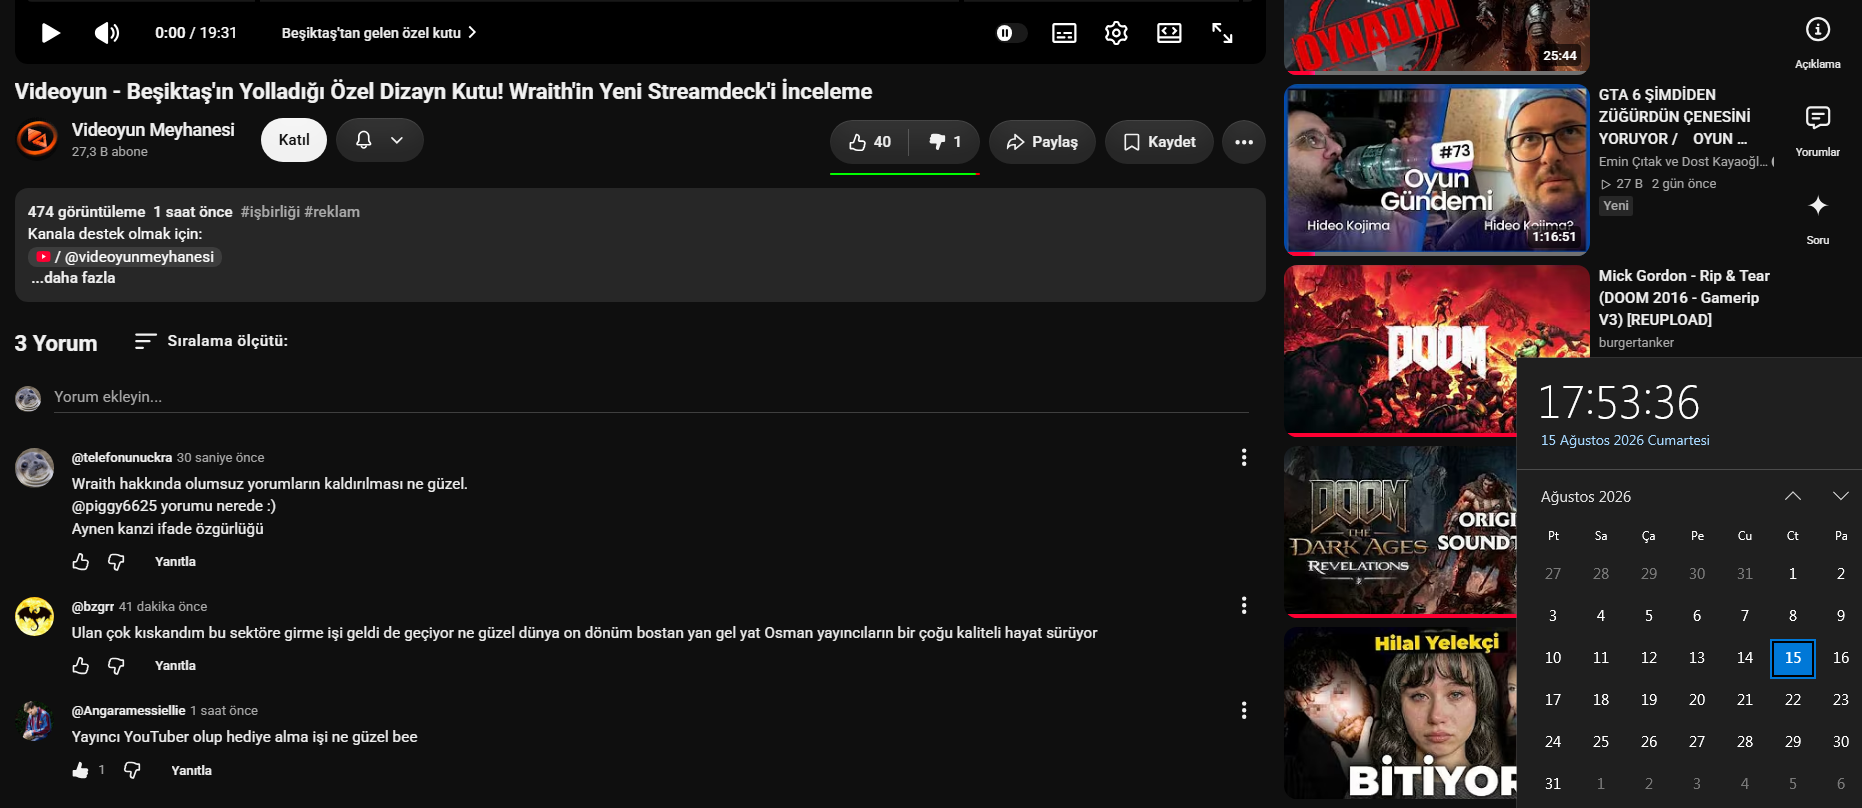Open the @Angaramessiellie username link
1862x808 pixels.
pos(128,711)
